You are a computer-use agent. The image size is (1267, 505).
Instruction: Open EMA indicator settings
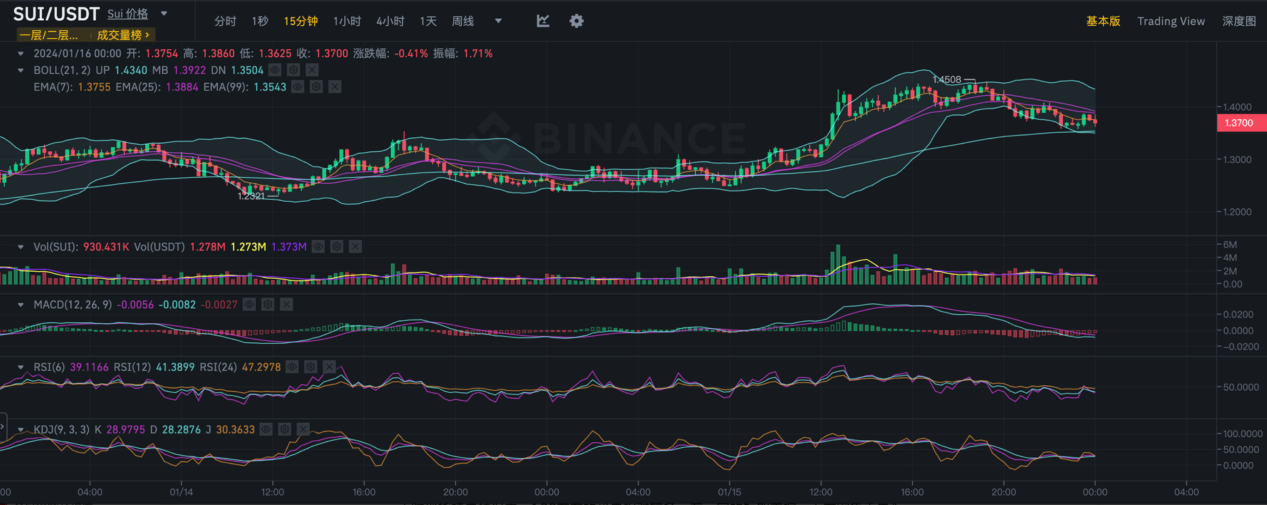pyautogui.click(x=316, y=87)
